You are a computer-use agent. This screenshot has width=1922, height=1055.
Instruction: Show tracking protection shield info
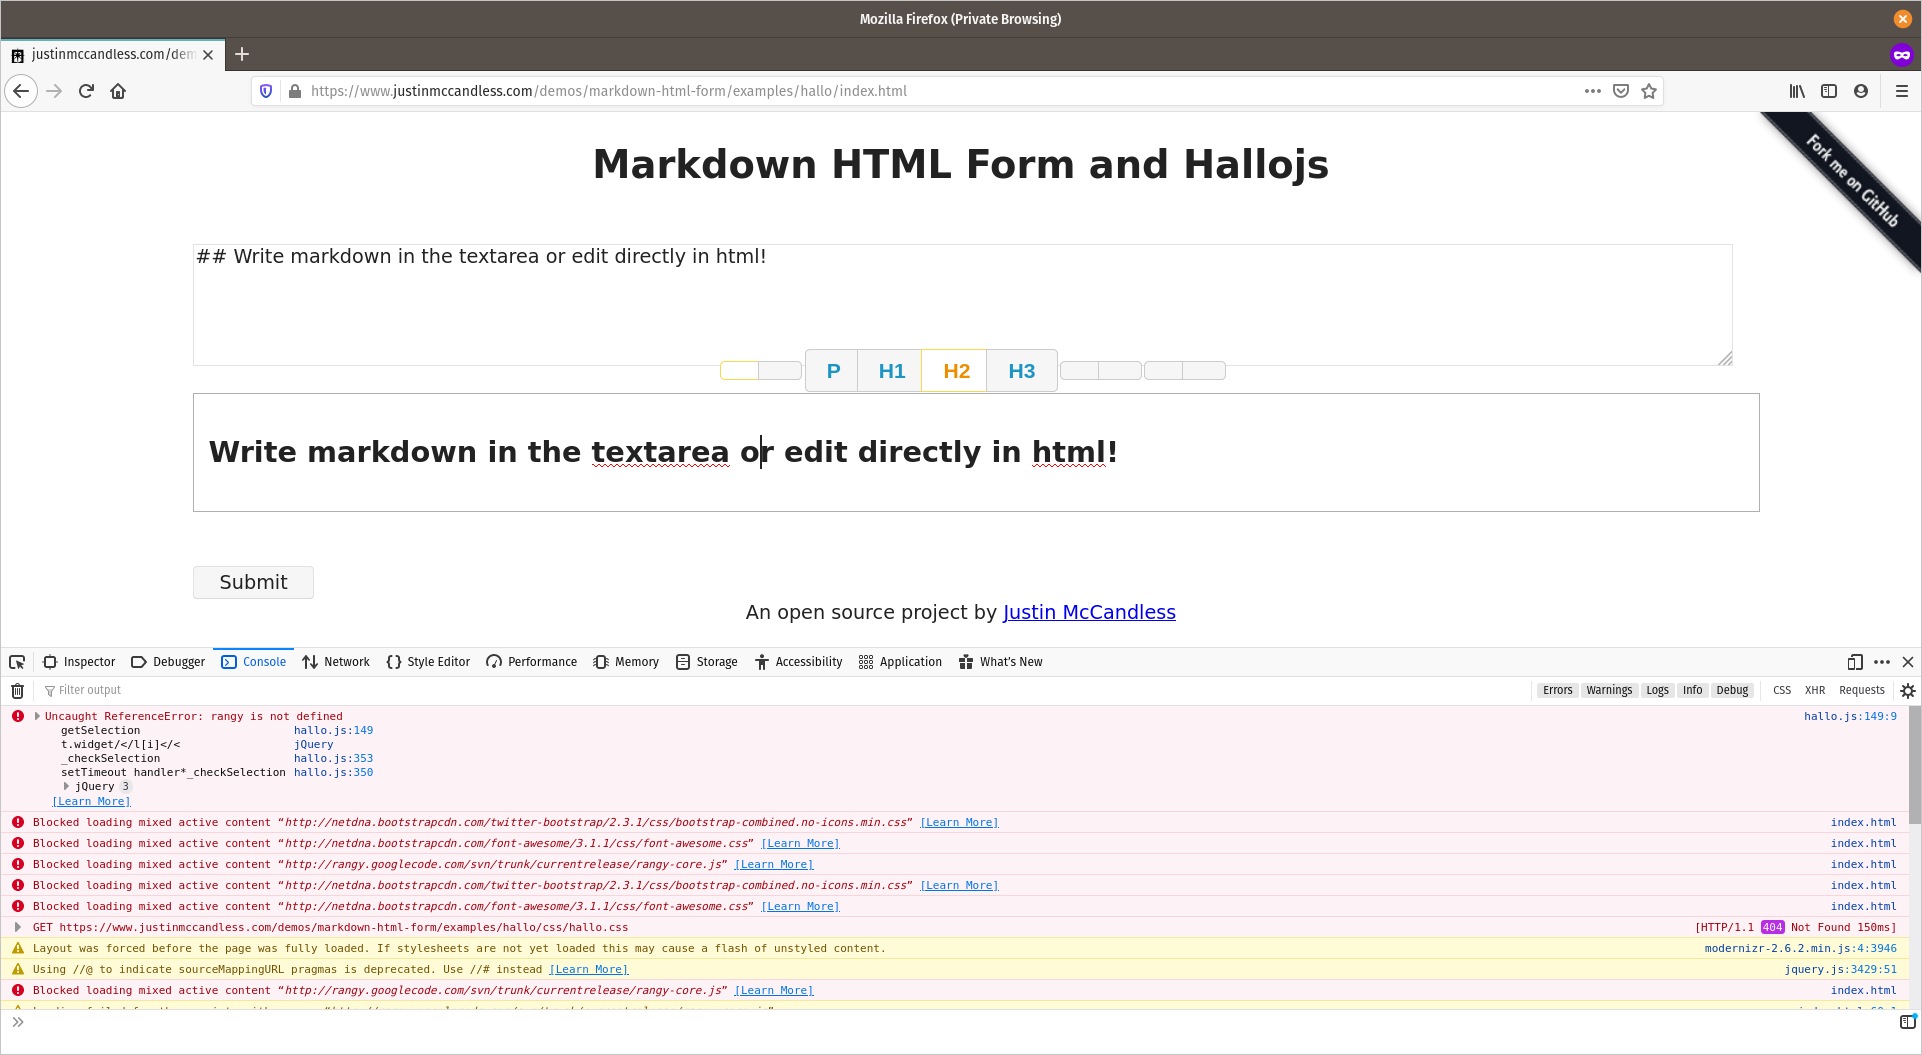coord(266,91)
